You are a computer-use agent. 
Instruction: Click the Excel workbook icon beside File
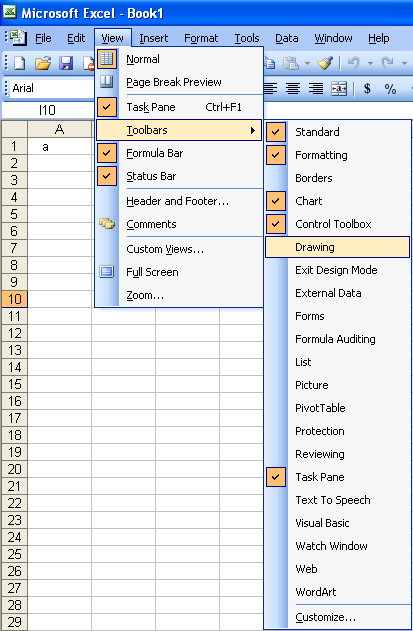[19, 38]
